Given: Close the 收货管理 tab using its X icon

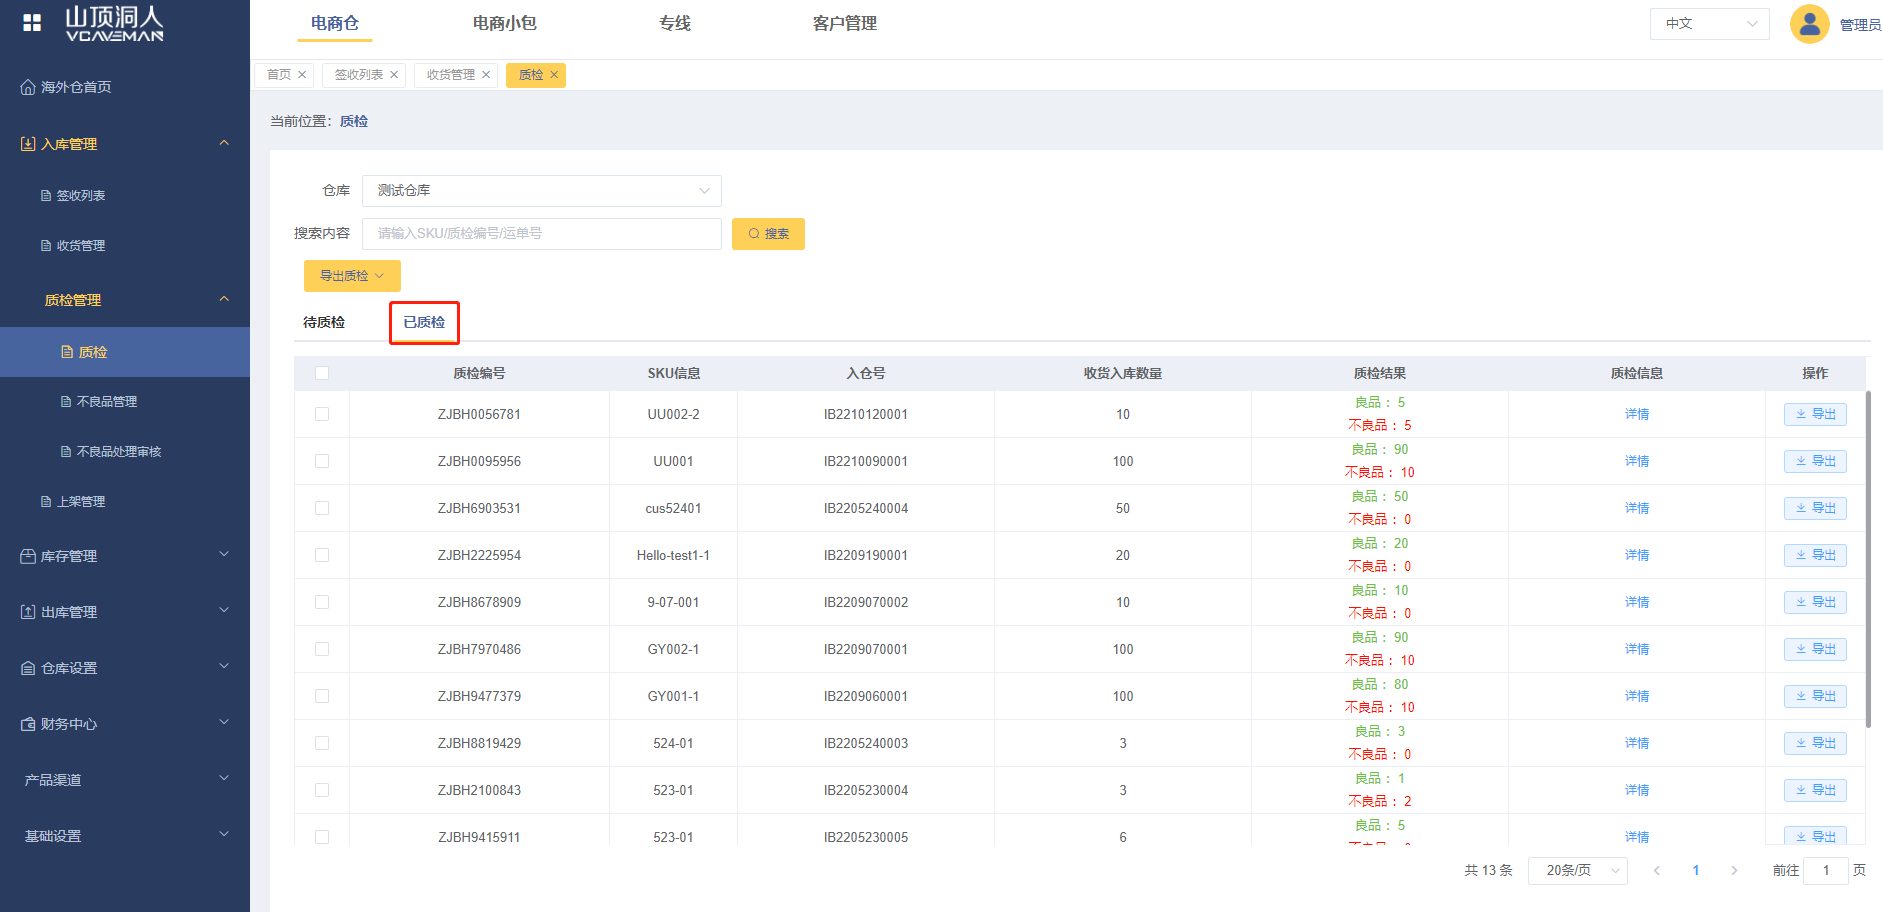Looking at the screenshot, I should [486, 75].
